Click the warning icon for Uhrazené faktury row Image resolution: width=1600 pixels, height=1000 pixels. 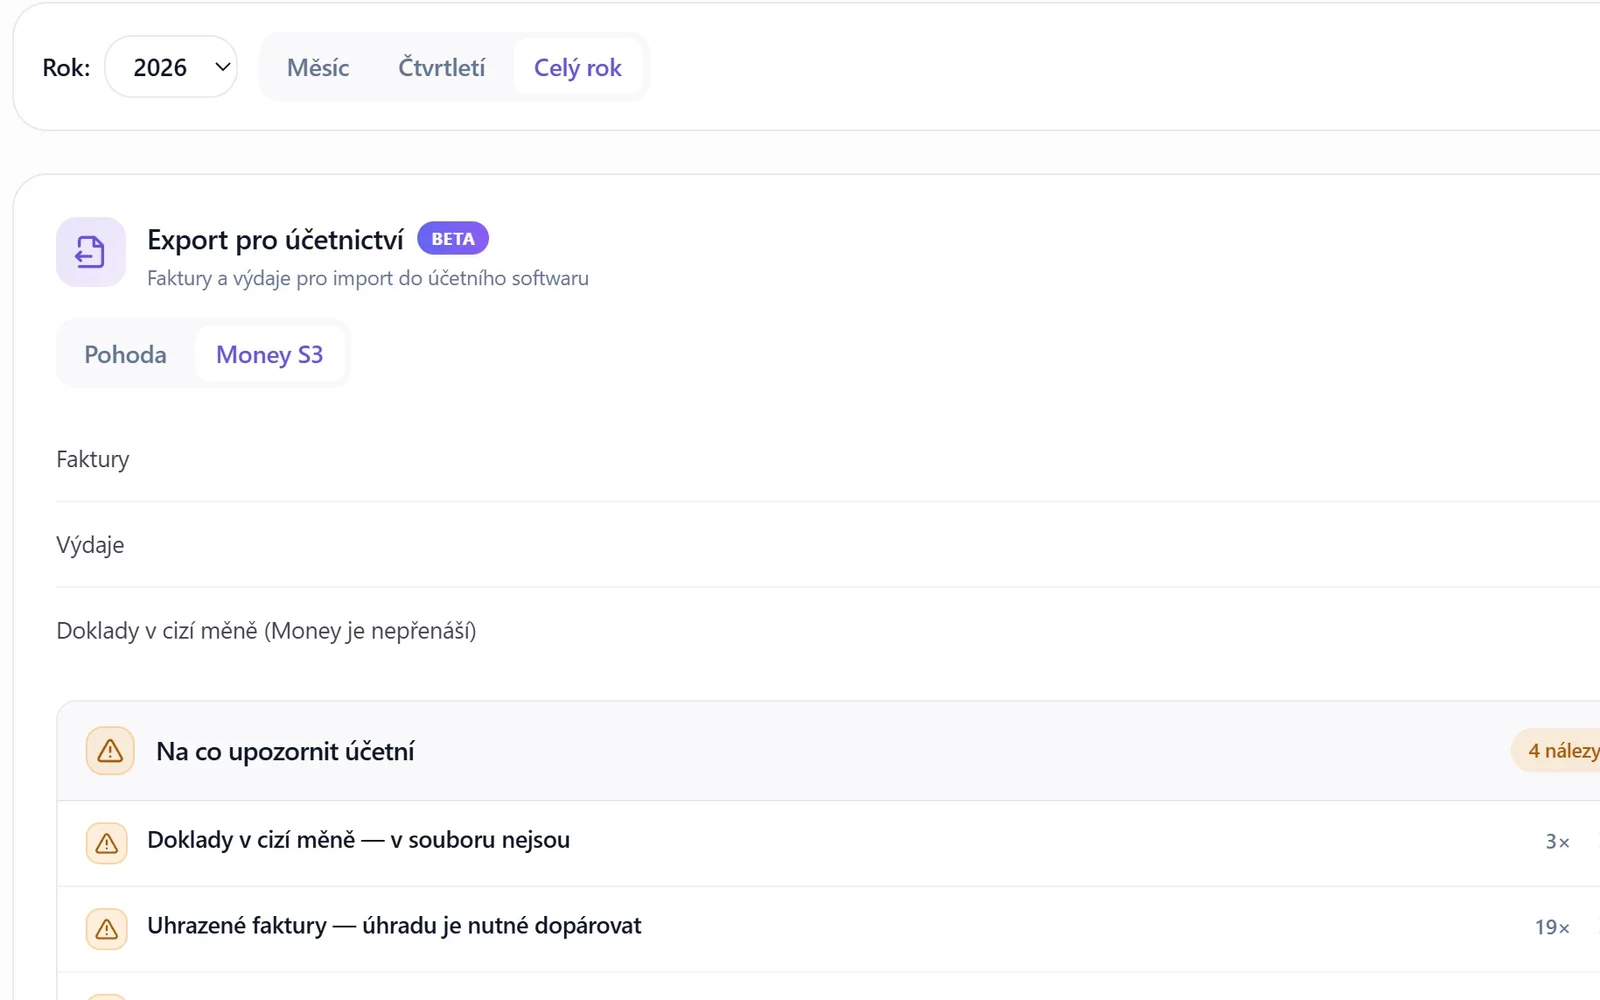click(x=107, y=929)
